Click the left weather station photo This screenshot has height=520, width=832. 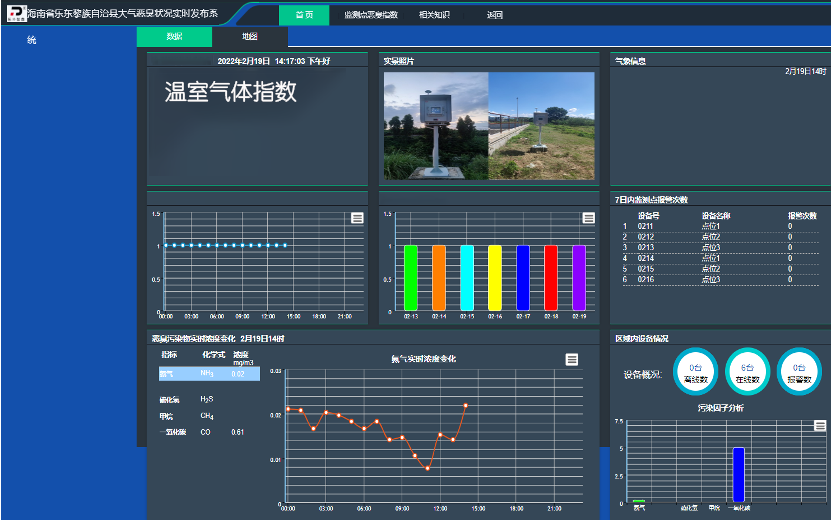[435, 126]
